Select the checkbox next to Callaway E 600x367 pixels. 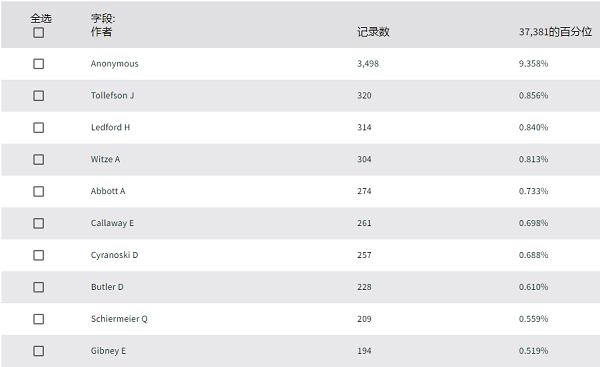tap(38, 223)
